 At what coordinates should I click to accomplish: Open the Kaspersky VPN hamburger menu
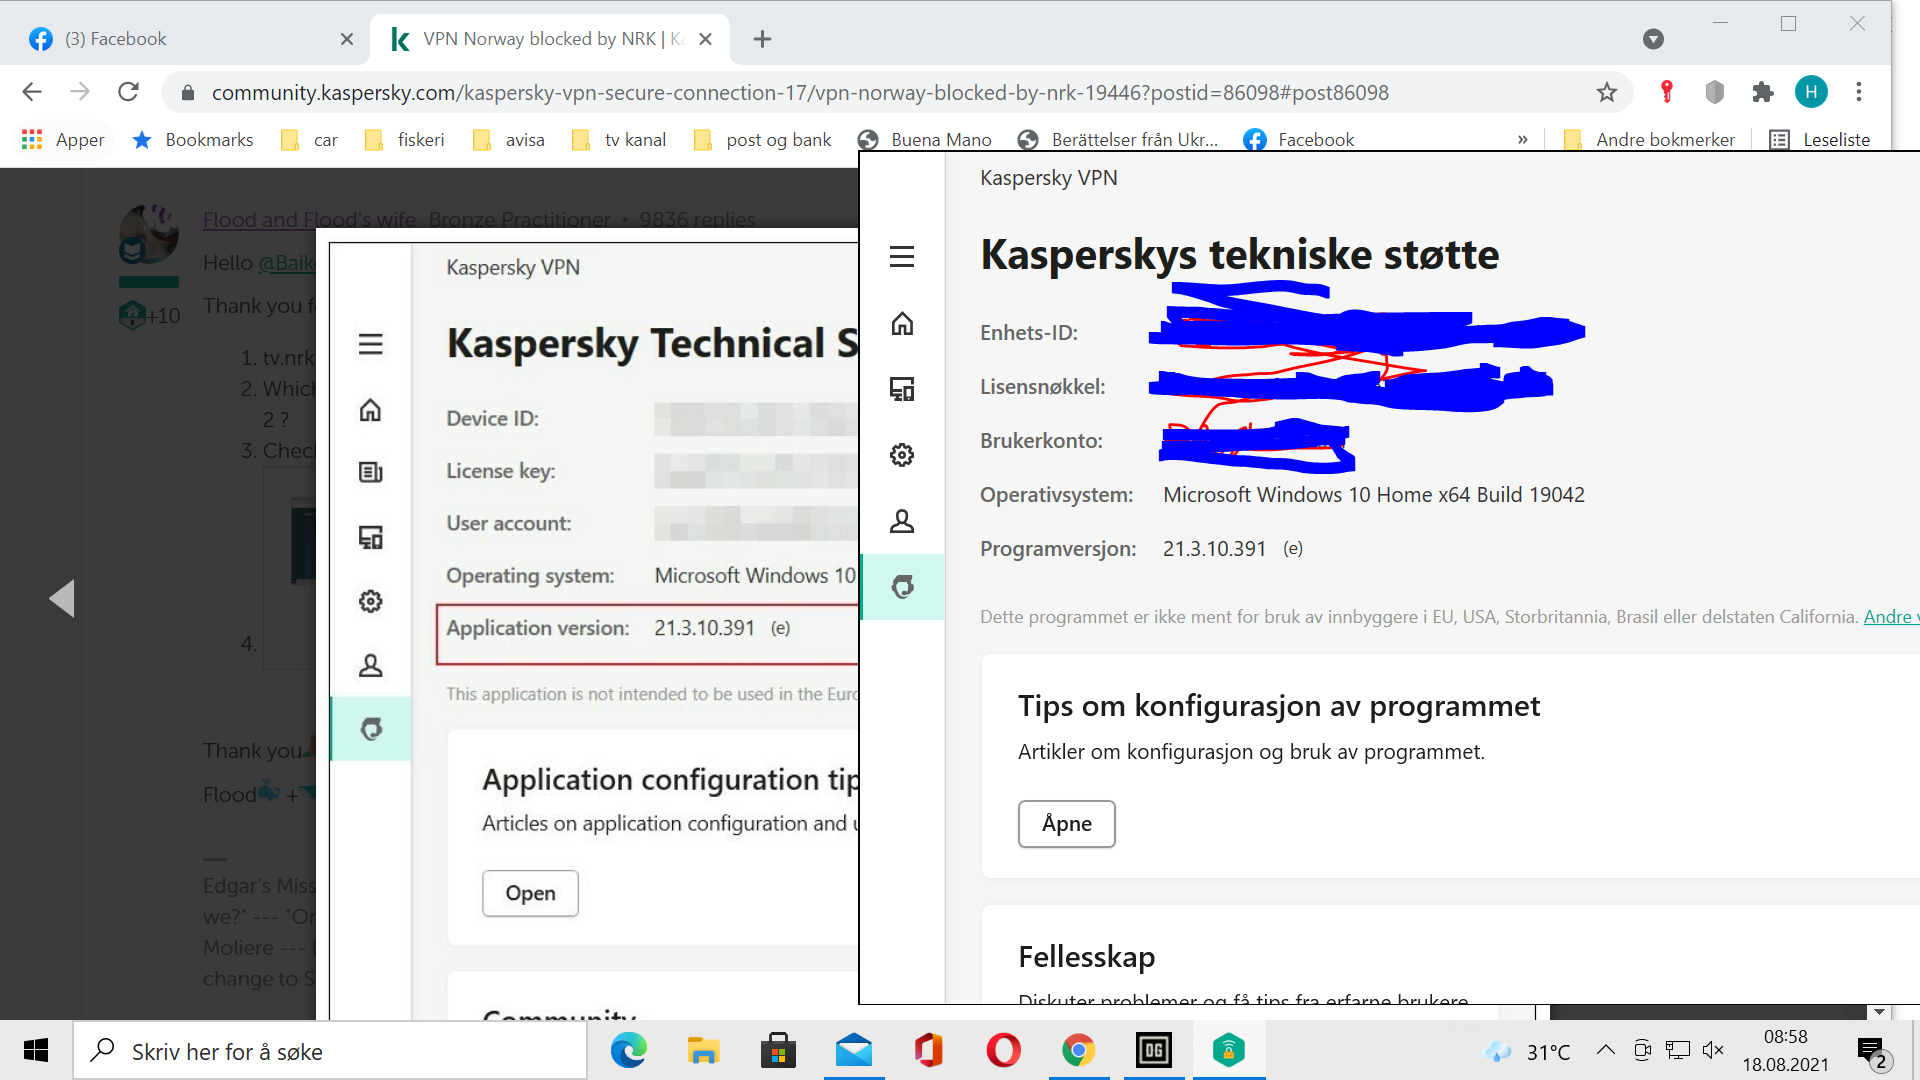902,257
